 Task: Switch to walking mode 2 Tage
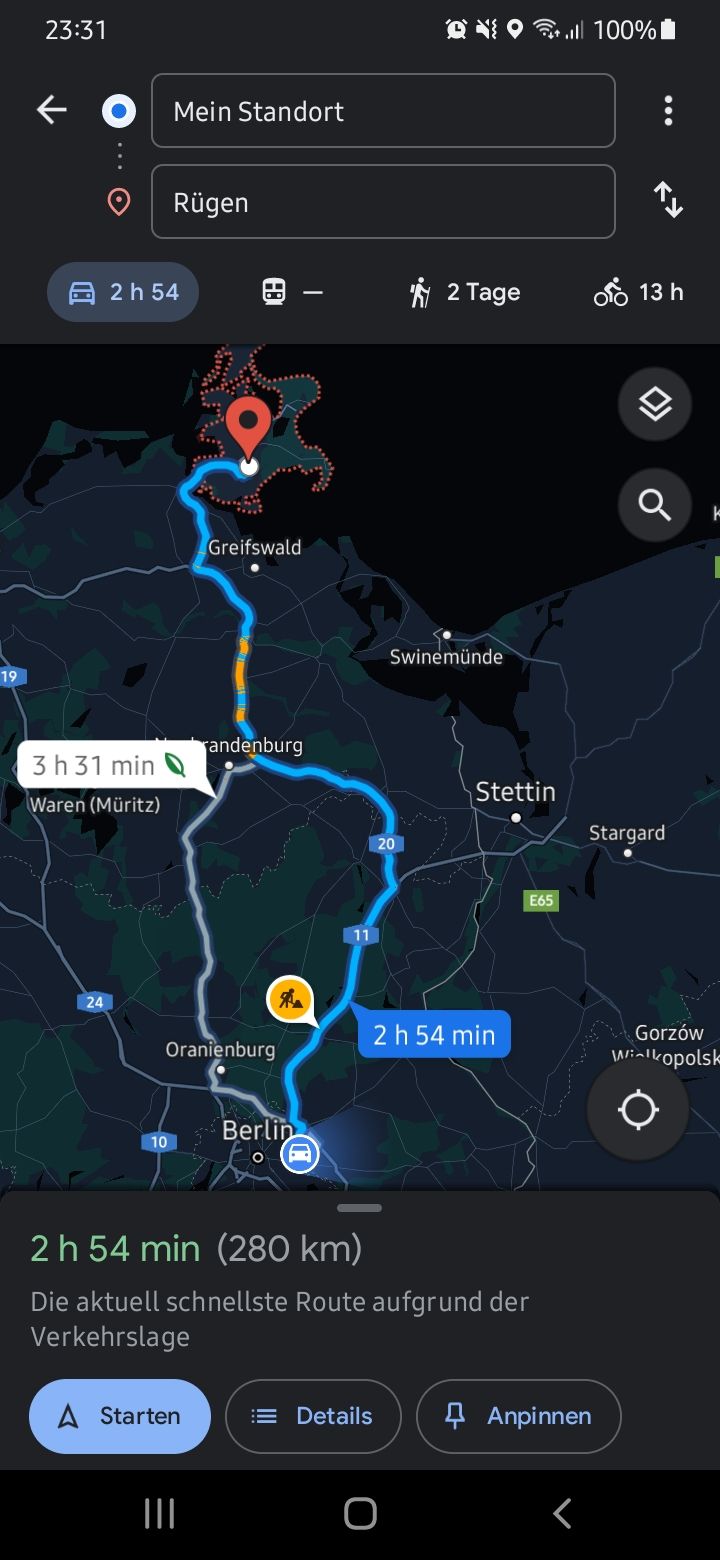pos(464,292)
